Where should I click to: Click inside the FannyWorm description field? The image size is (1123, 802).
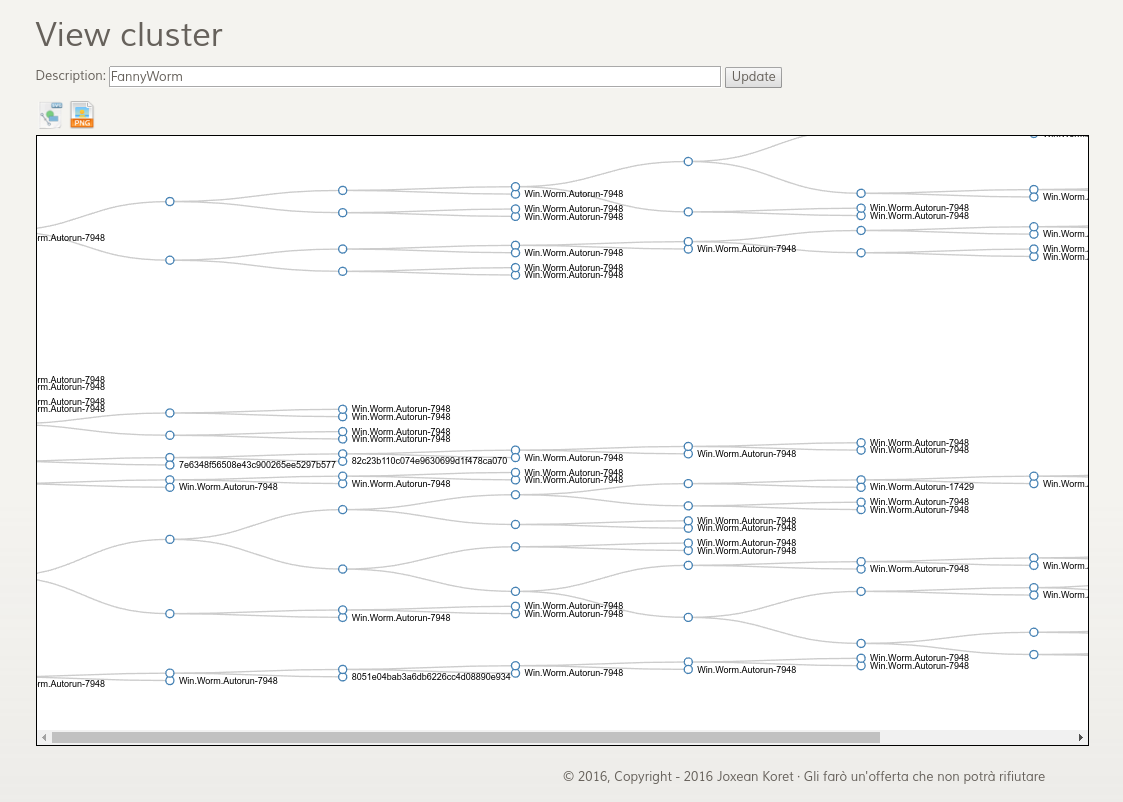point(413,76)
